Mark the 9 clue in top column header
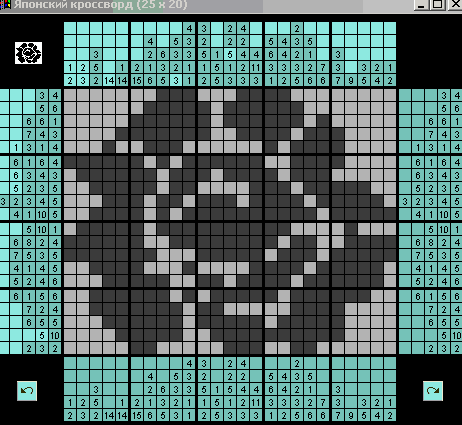The image size is (462, 425). [351, 80]
